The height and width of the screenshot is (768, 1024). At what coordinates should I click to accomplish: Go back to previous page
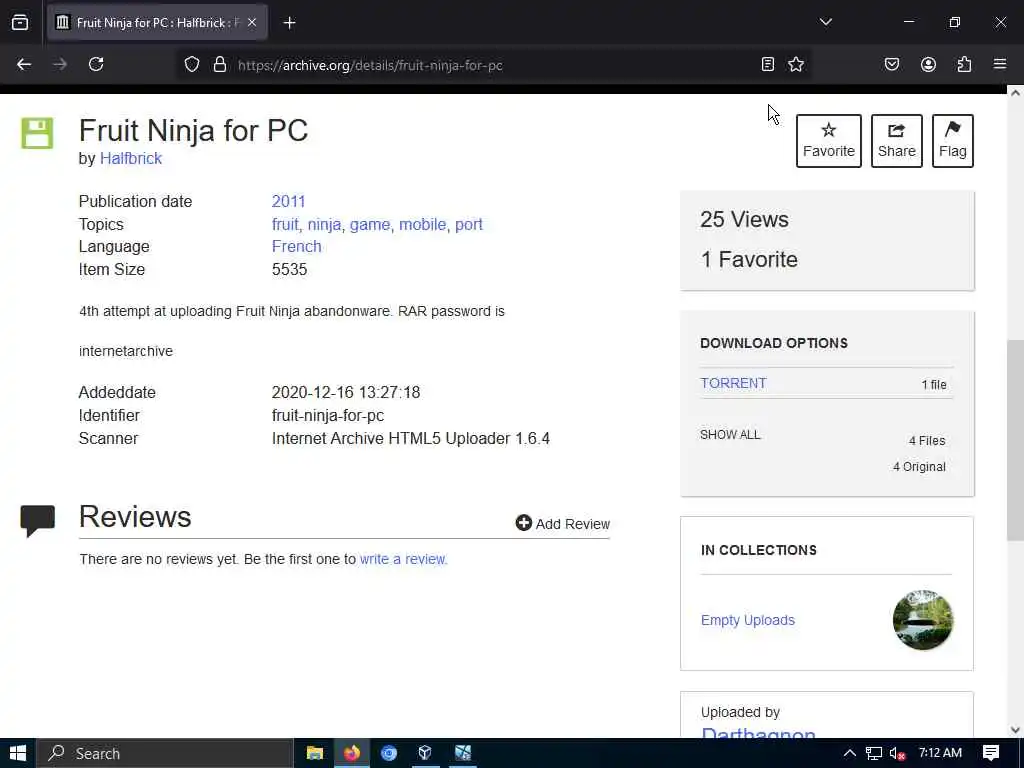(x=24, y=64)
